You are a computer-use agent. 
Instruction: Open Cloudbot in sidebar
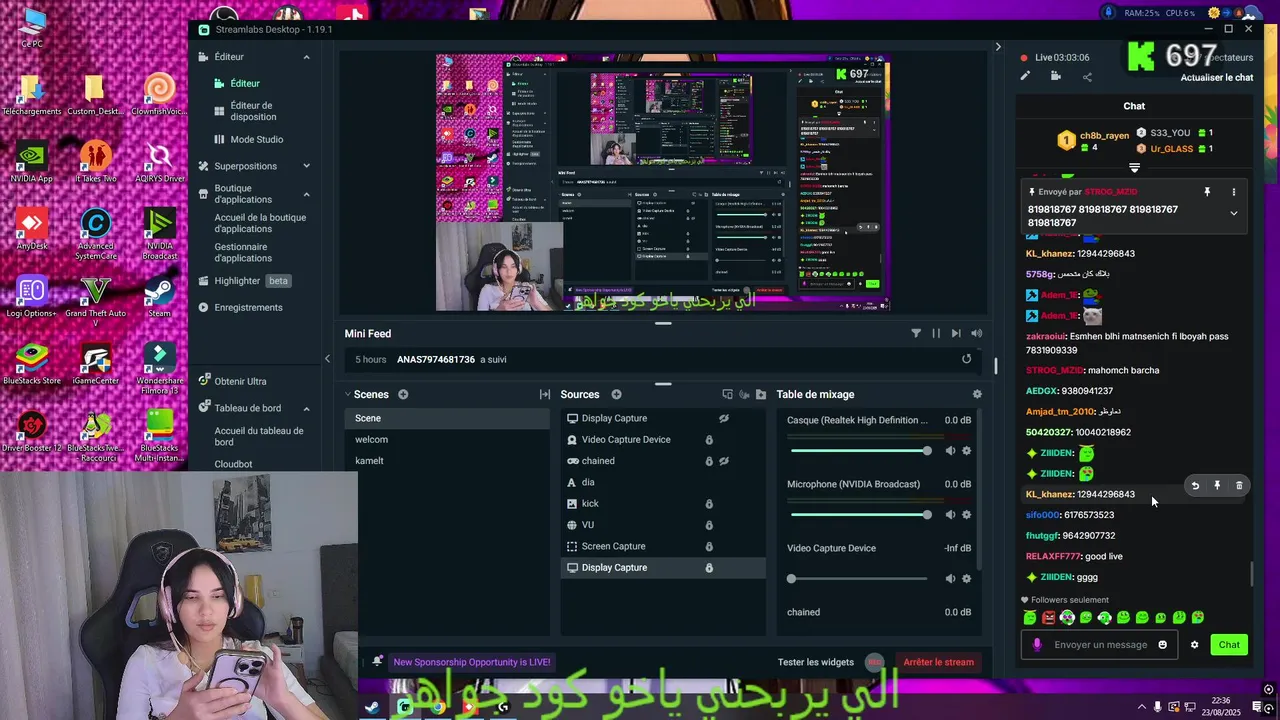point(233,464)
